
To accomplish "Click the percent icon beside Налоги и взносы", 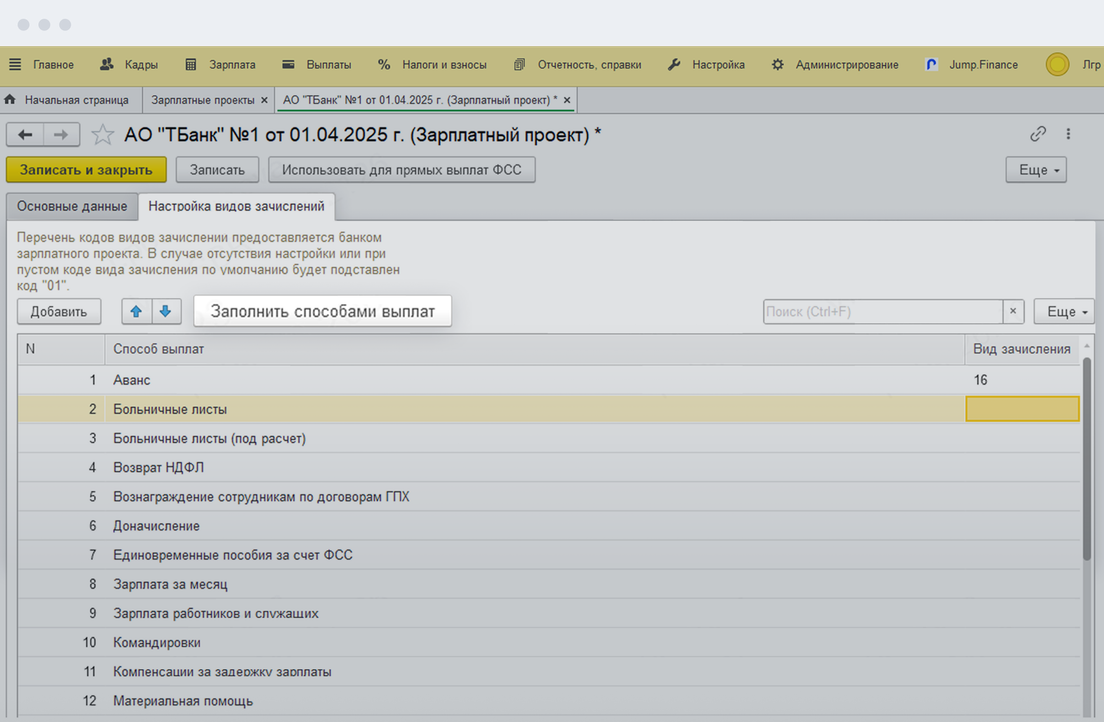I will coord(384,65).
